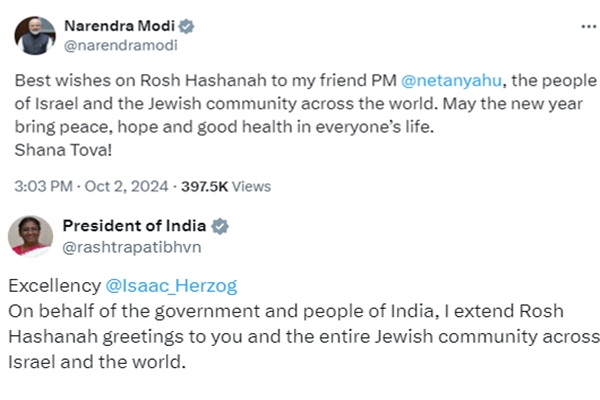The width and height of the screenshot is (600, 400).
Task: Click the word "Excellency" in second tweet
Action: 54,286
